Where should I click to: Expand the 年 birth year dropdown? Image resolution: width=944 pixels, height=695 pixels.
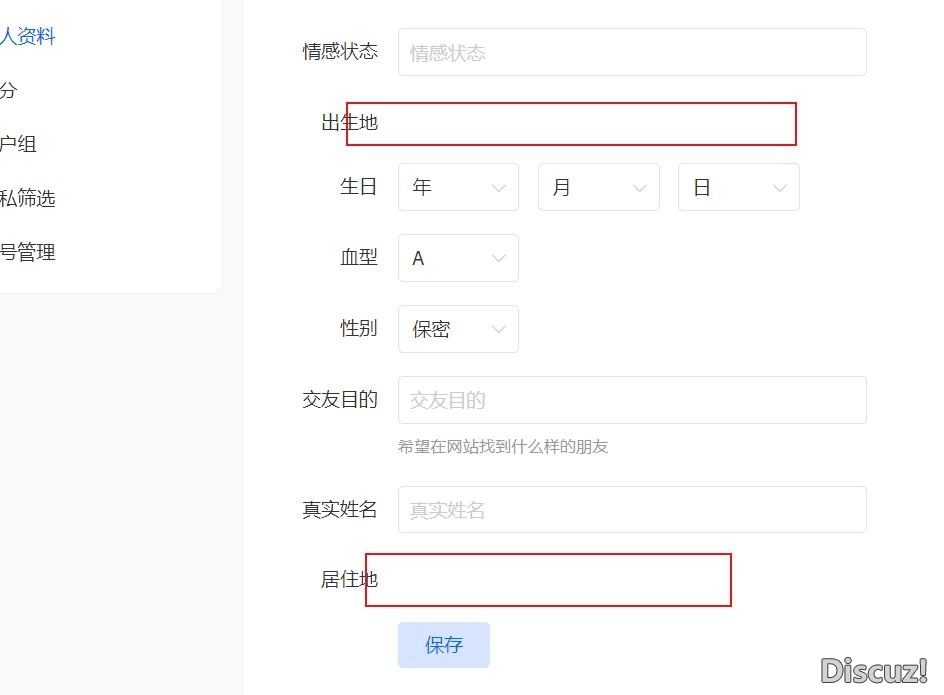(x=458, y=186)
